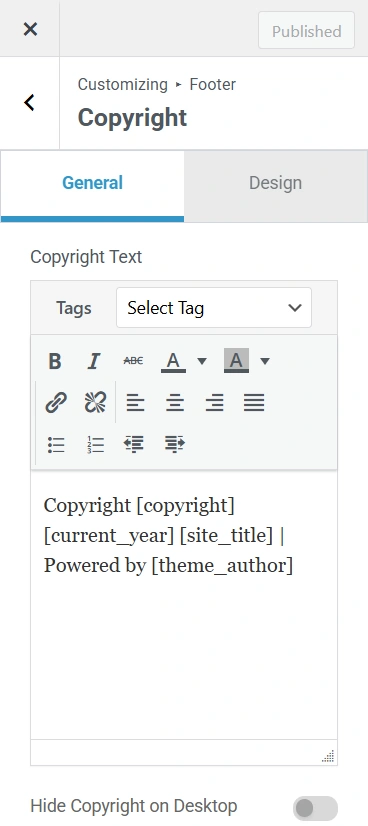The height and width of the screenshot is (826, 368).
Task: Toggle italic formatting
Action: (x=94, y=361)
